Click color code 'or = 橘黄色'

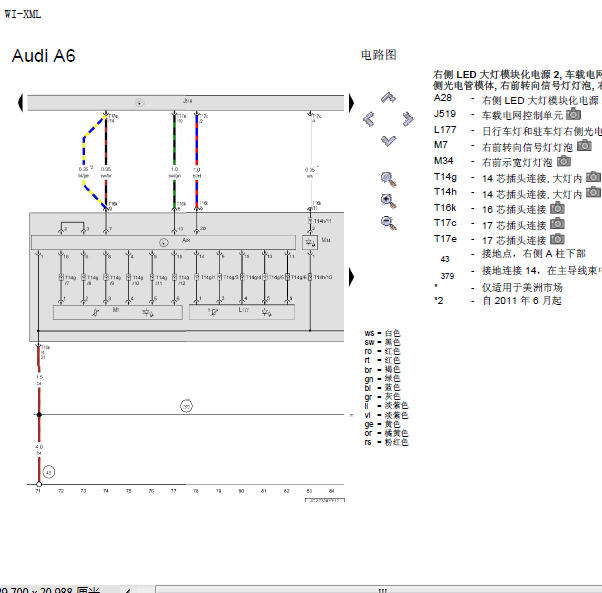pyautogui.click(x=386, y=433)
